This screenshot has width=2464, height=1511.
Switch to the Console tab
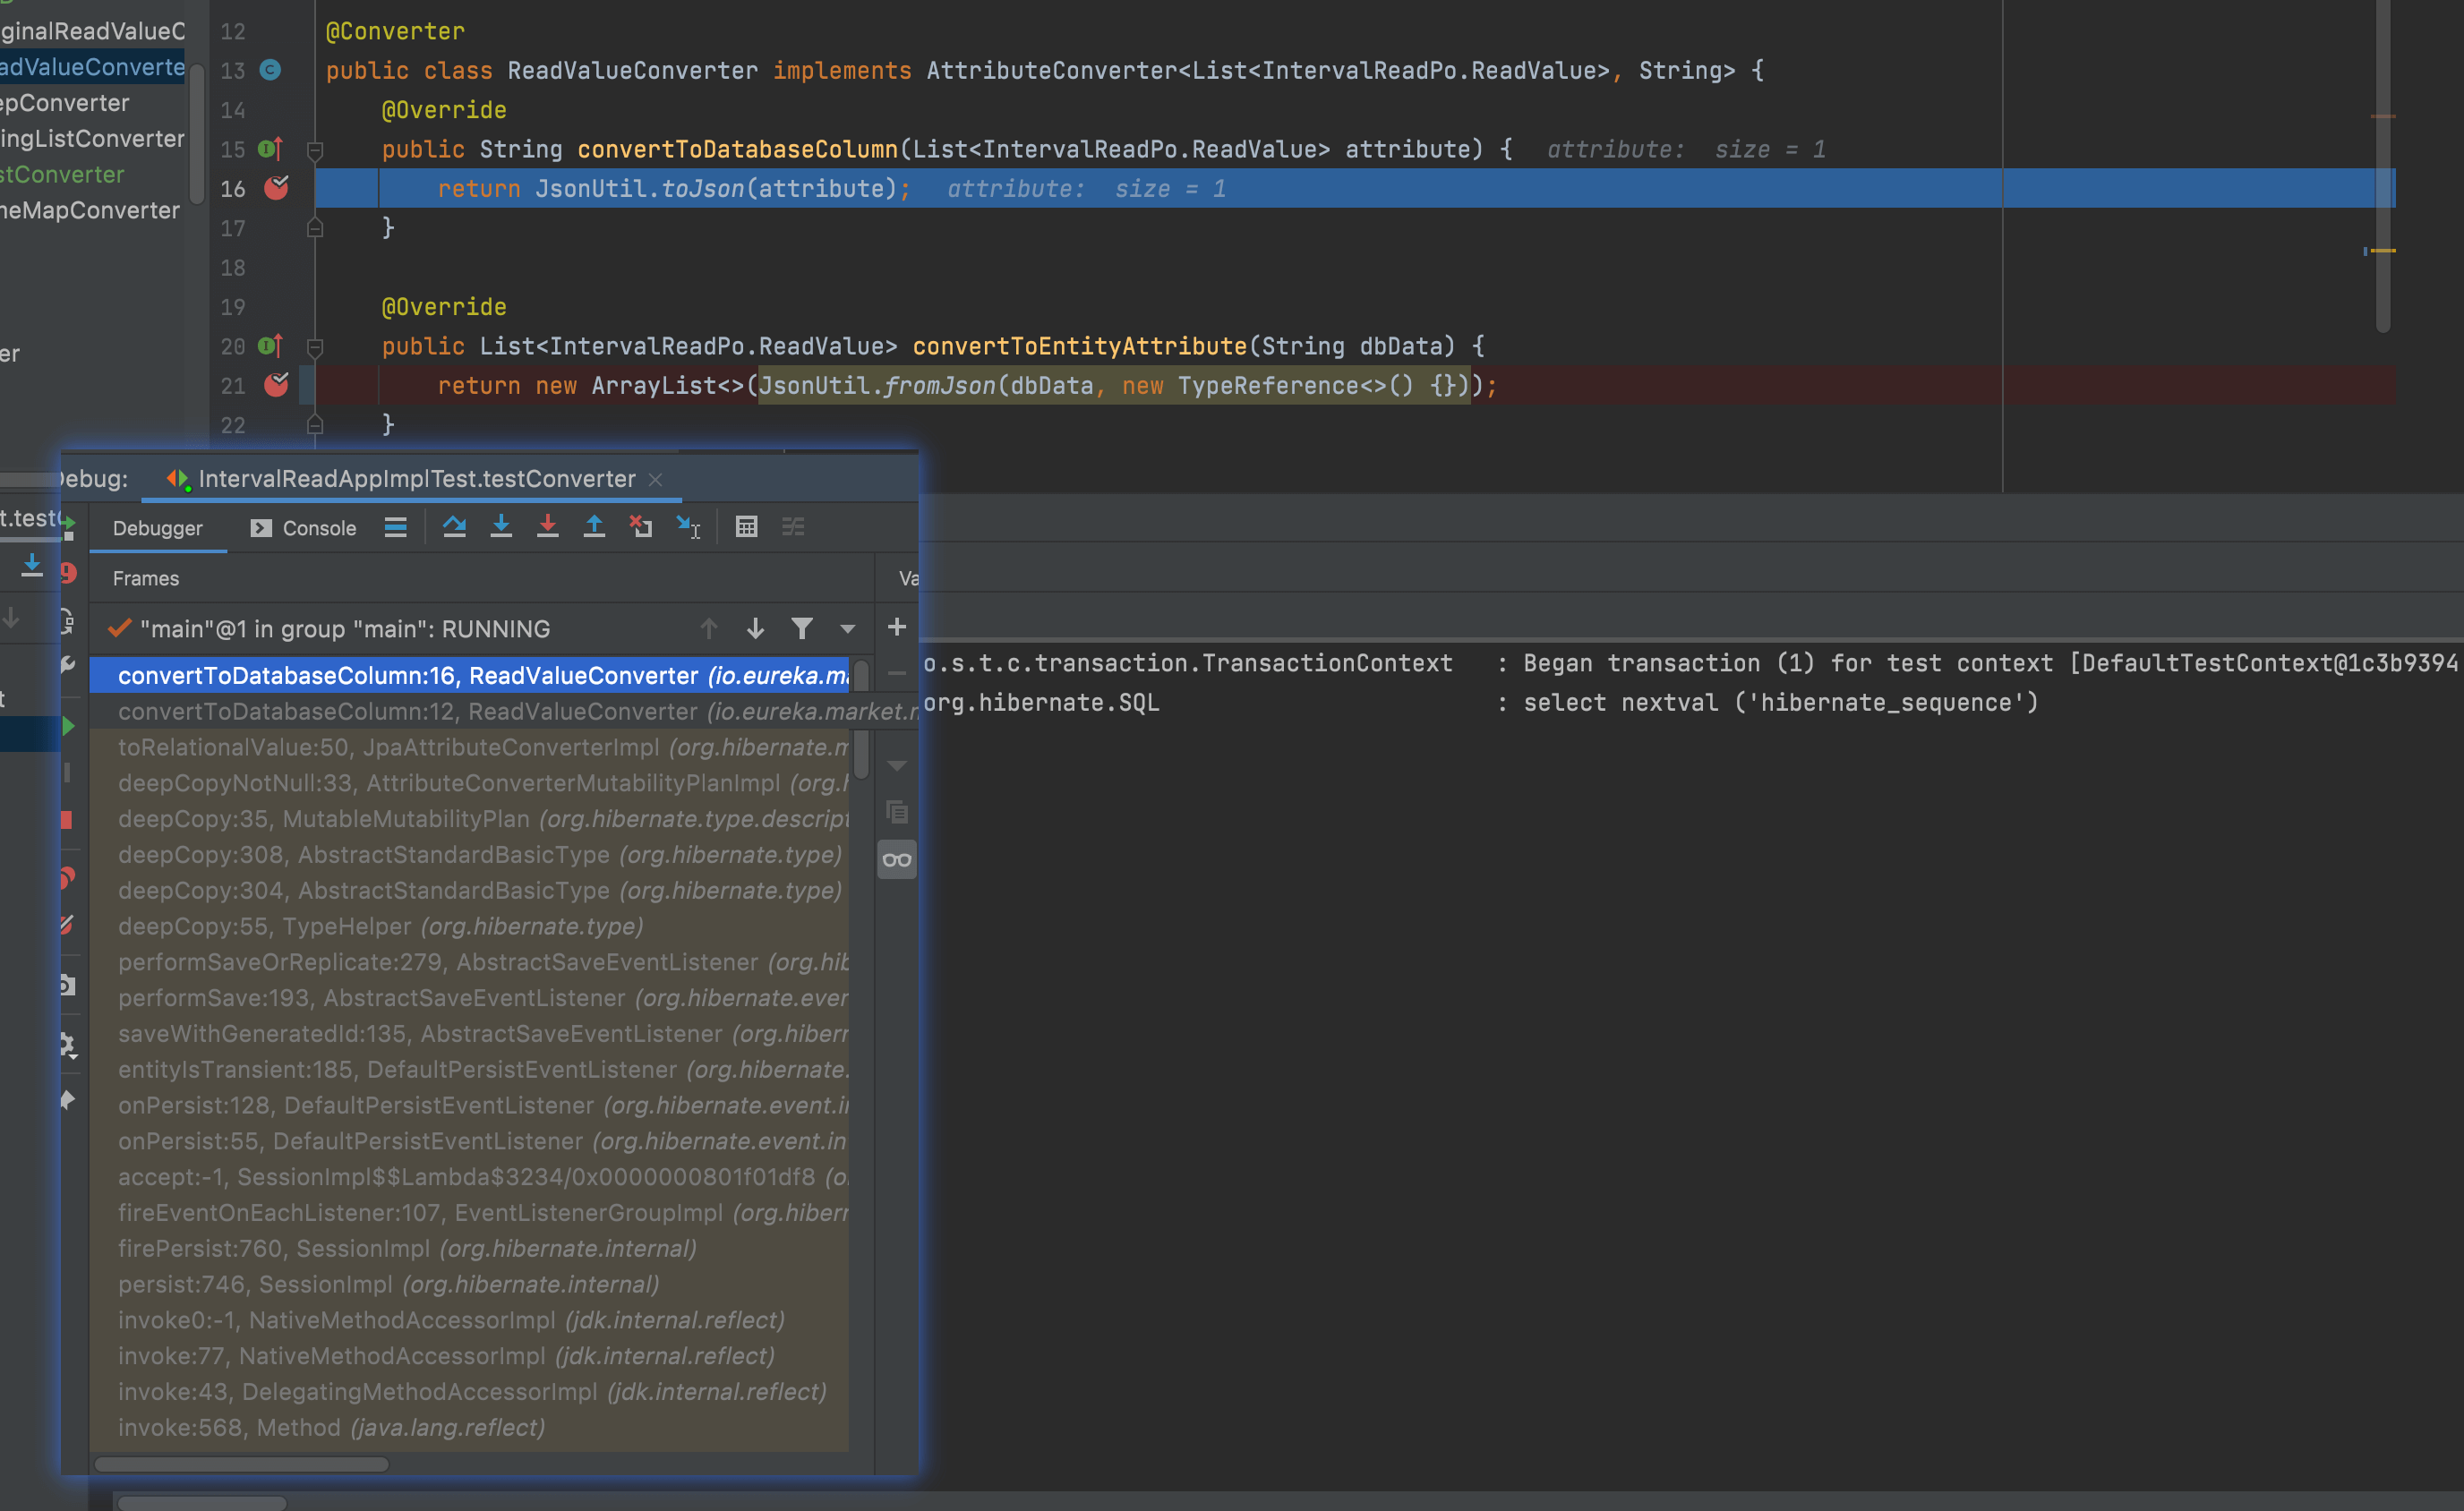click(304, 528)
